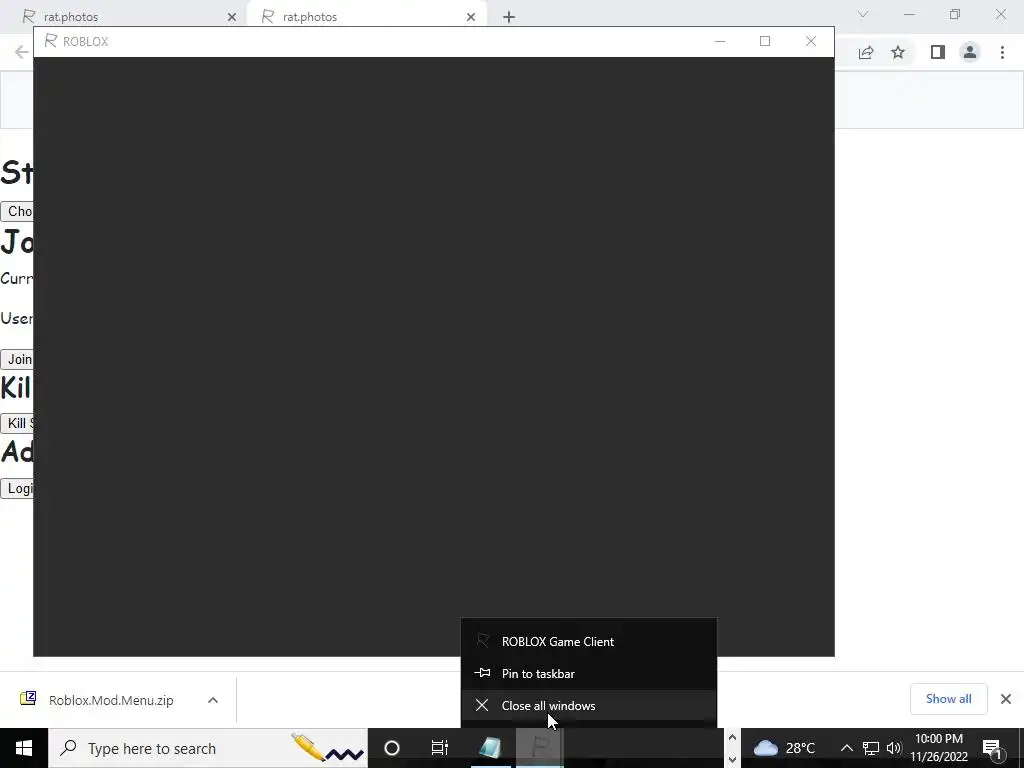Open the notepad-like app on taskbar
The width and height of the screenshot is (1024, 768).
490,748
